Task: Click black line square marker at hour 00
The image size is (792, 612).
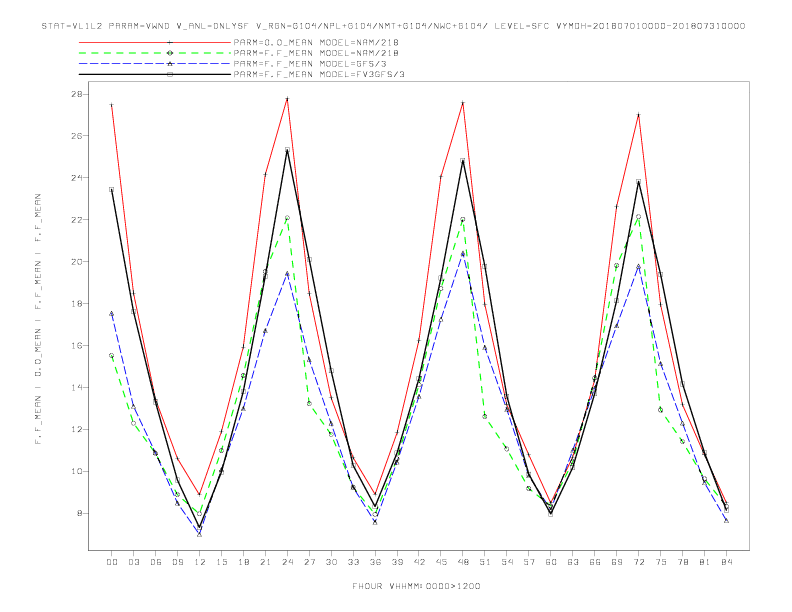Action: (x=112, y=189)
